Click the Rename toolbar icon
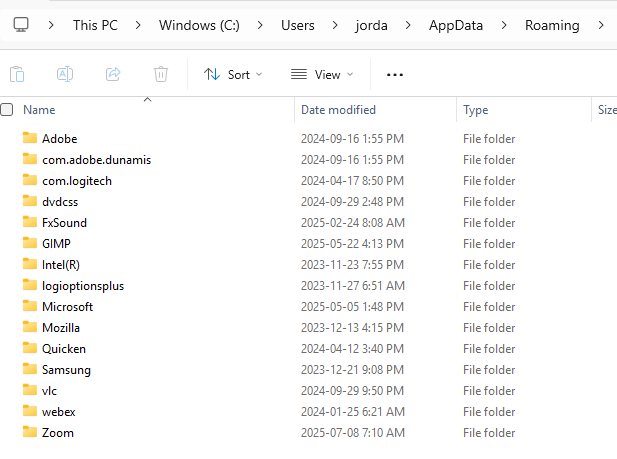Image resolution: width=617 pixels, height=459 pixels. click(x=65, y=74)
